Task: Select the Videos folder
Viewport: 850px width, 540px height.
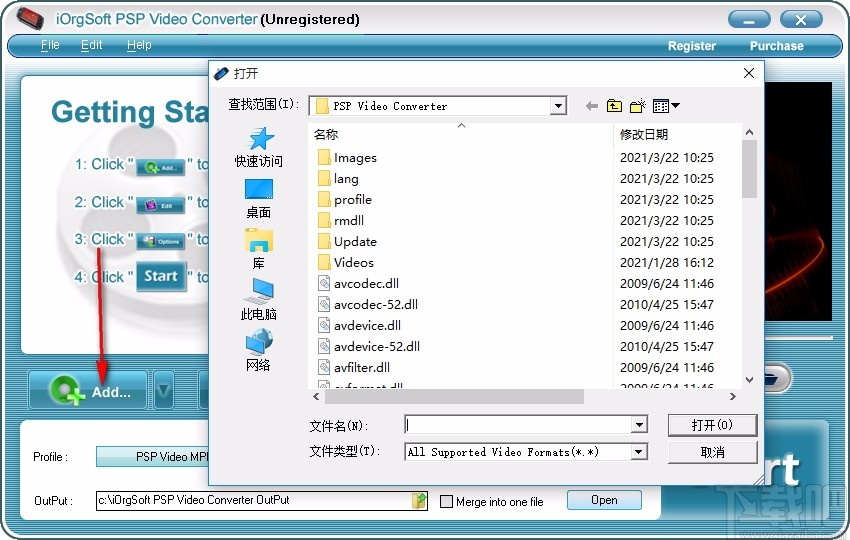Action: point(346,262)
